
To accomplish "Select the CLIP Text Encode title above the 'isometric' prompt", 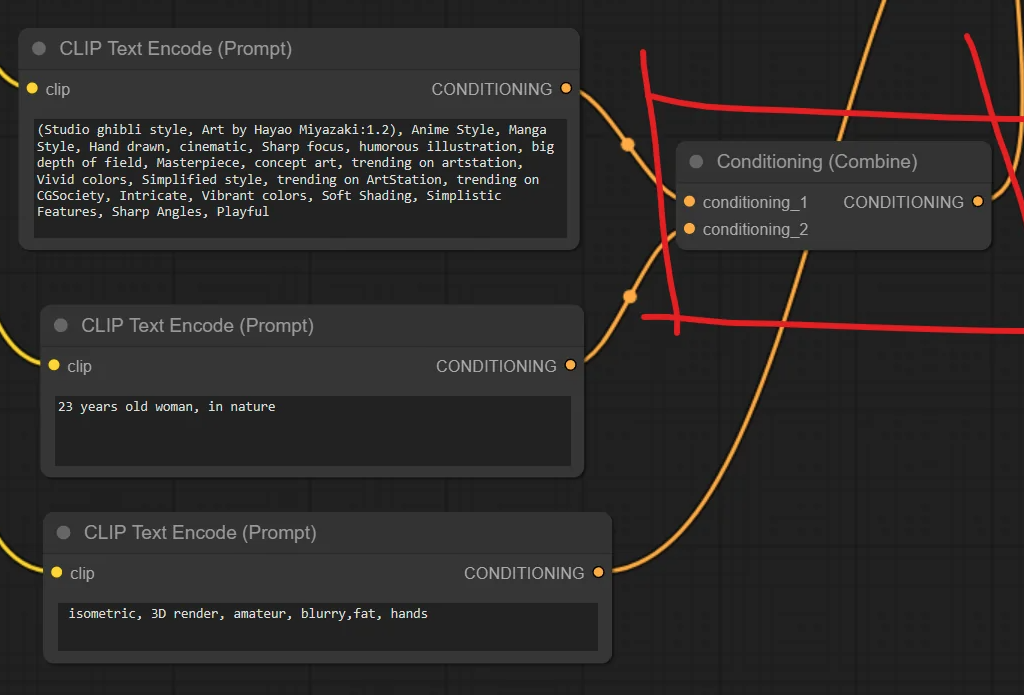I will (x=200, y=532).
